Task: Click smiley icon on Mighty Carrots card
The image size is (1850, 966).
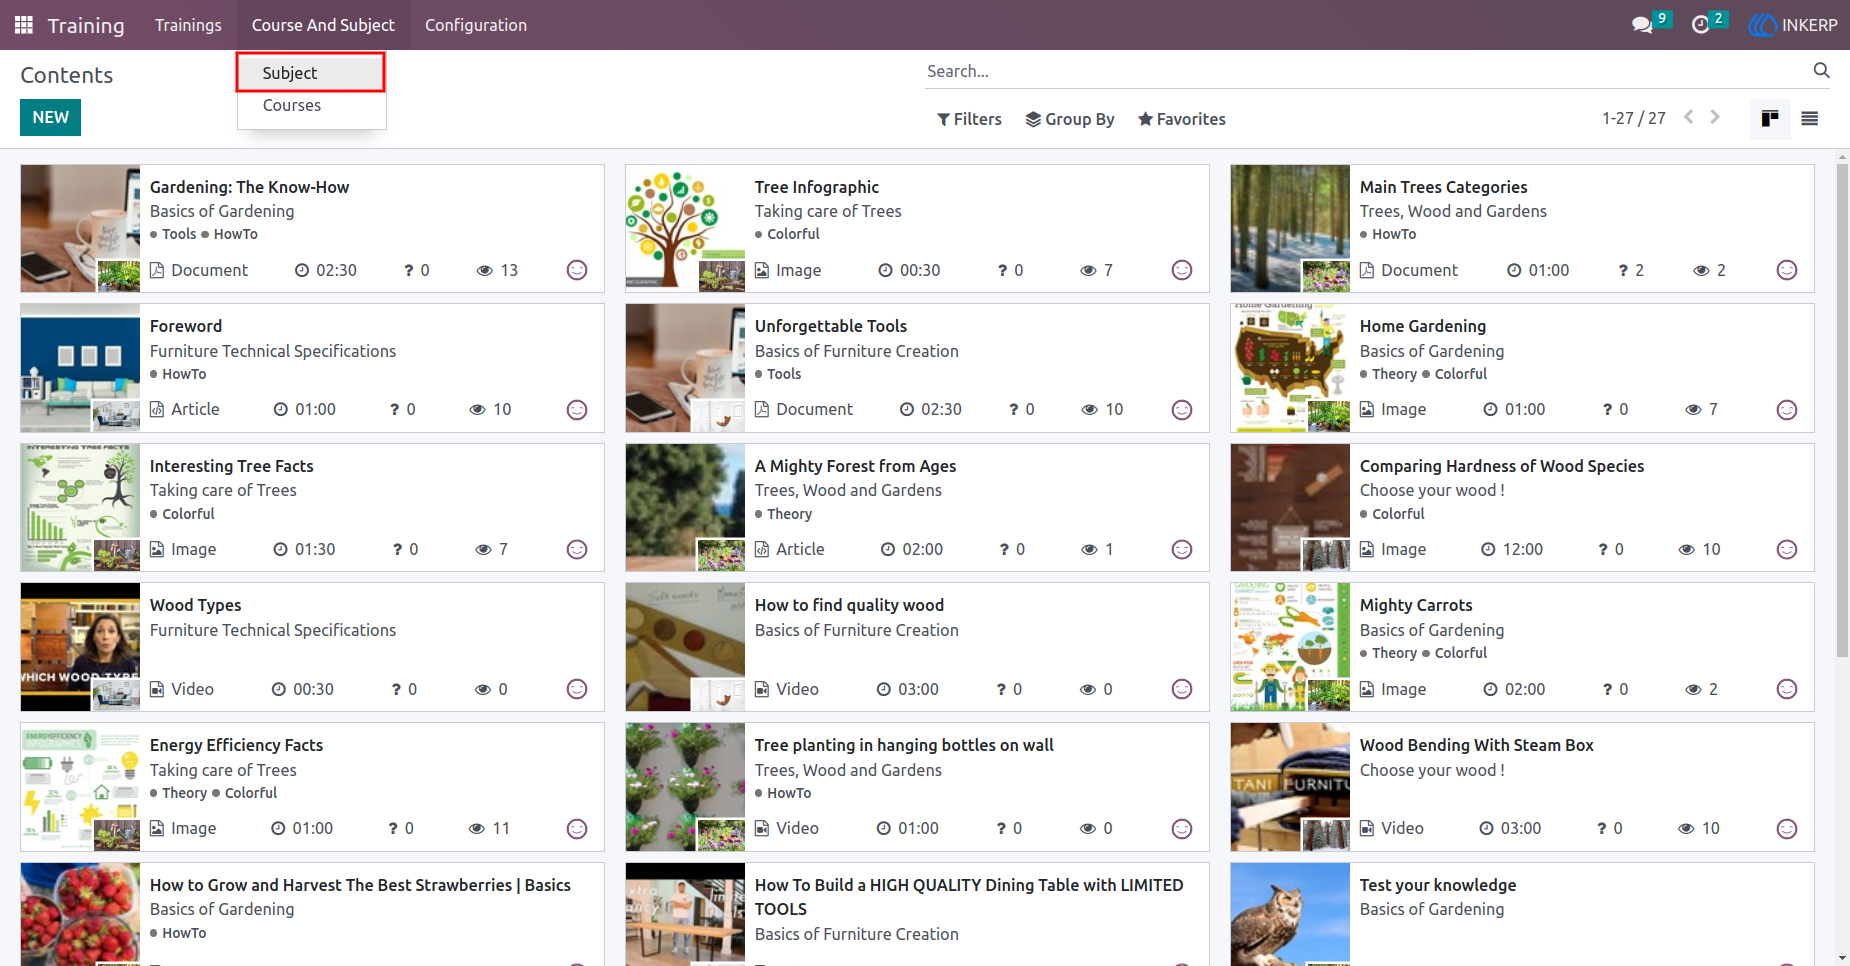Action: pyautogui.click(x=1787, y=689)
